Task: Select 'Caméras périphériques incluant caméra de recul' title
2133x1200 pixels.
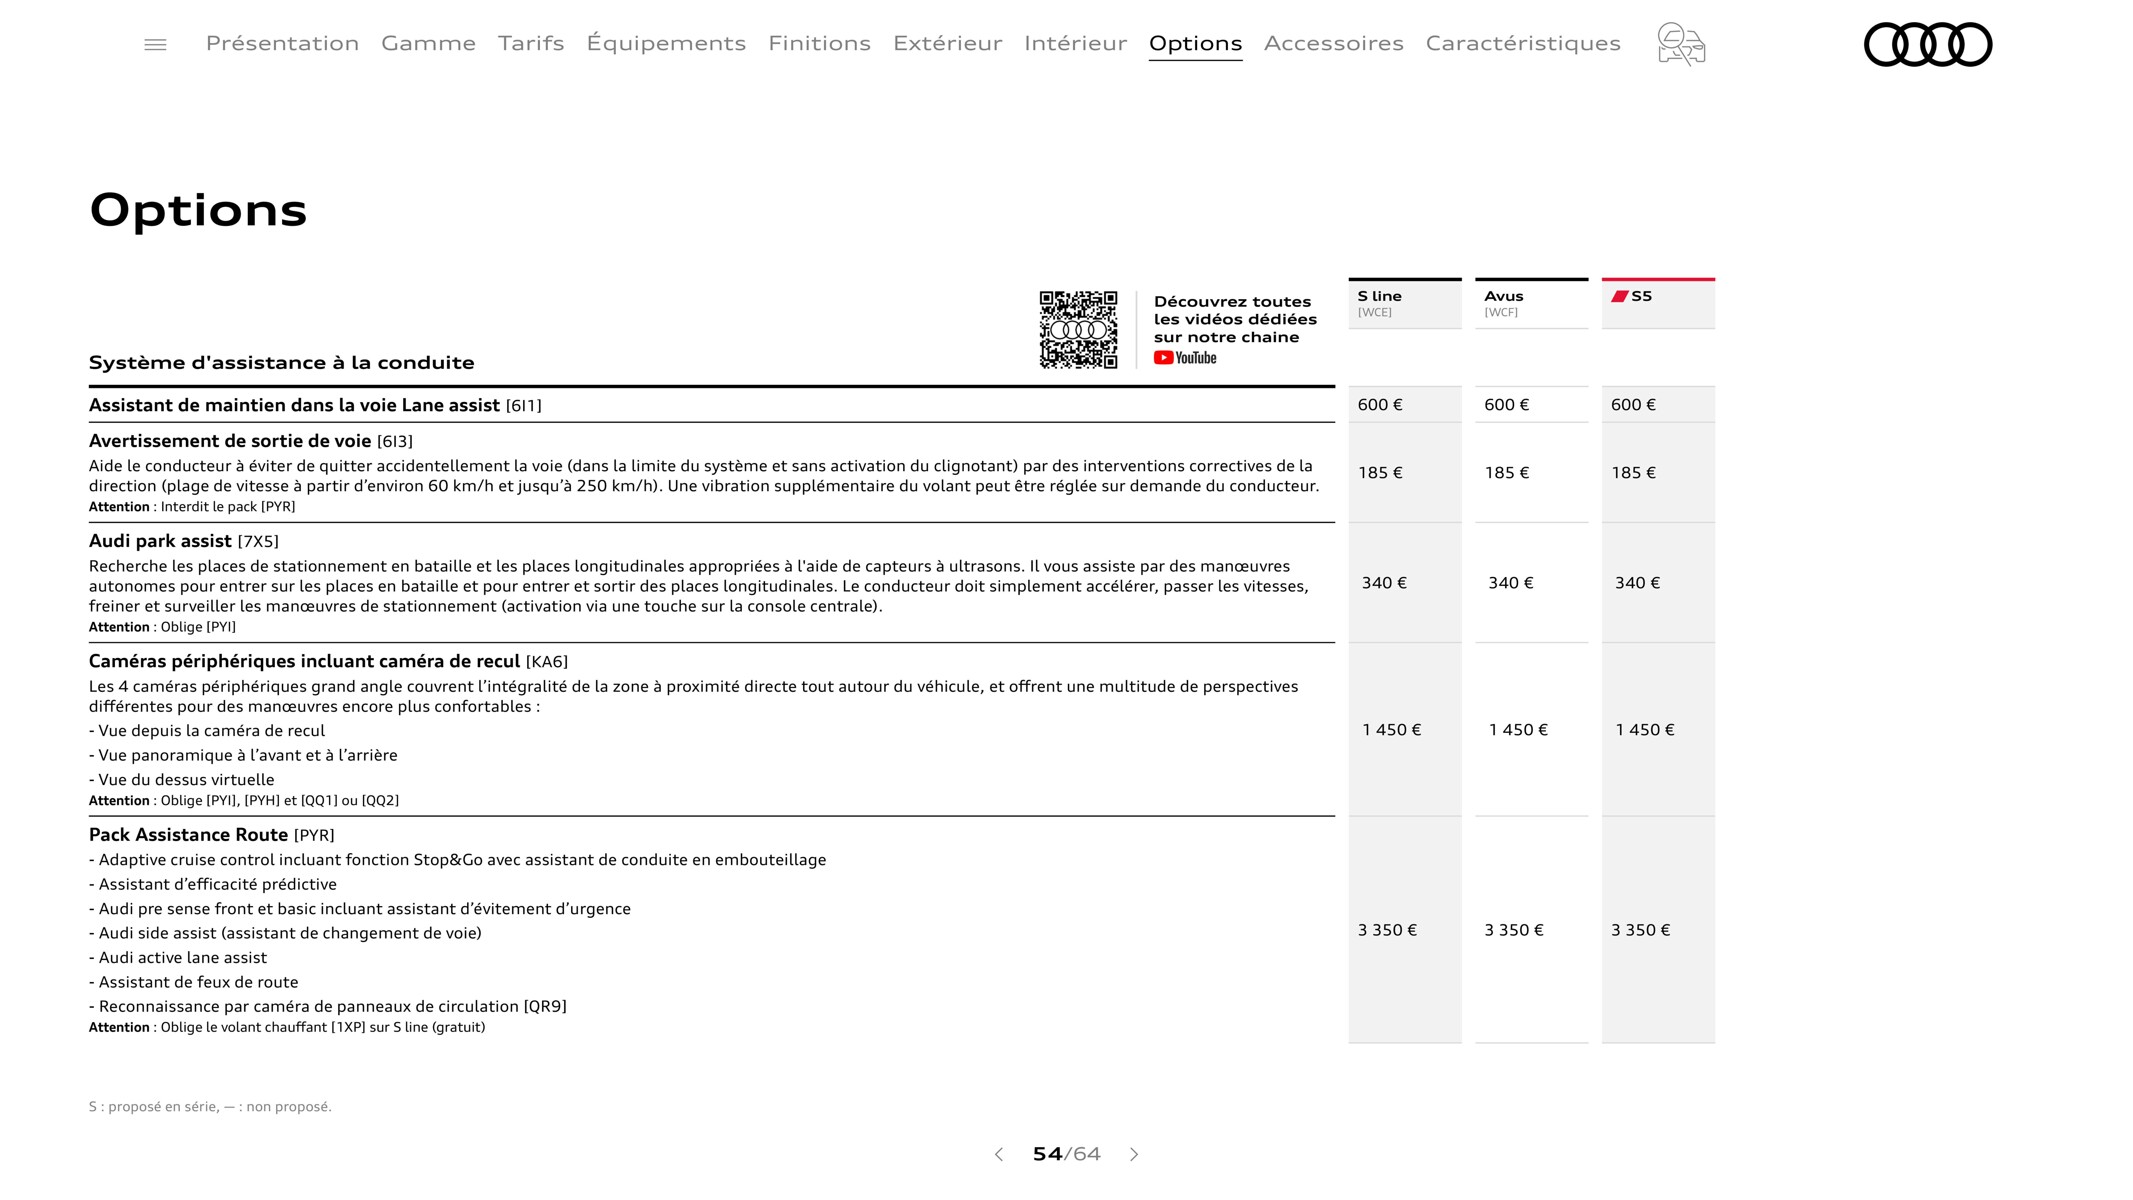Action: tap(304, 661)
